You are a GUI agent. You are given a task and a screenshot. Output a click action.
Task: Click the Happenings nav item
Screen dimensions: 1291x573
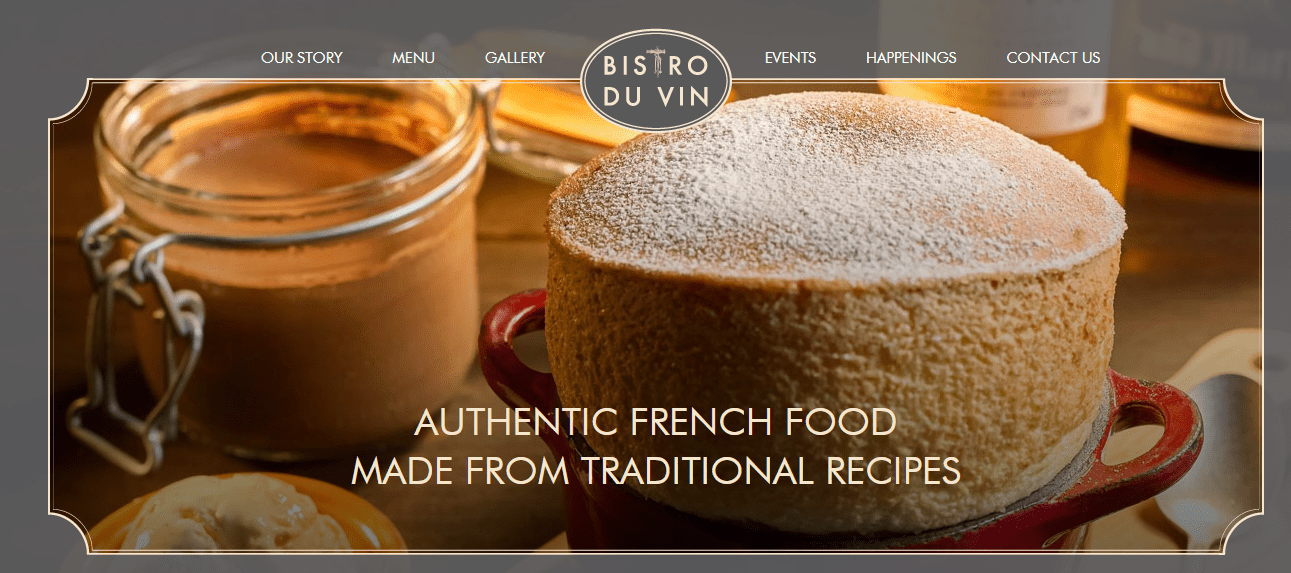pos(911,58)
